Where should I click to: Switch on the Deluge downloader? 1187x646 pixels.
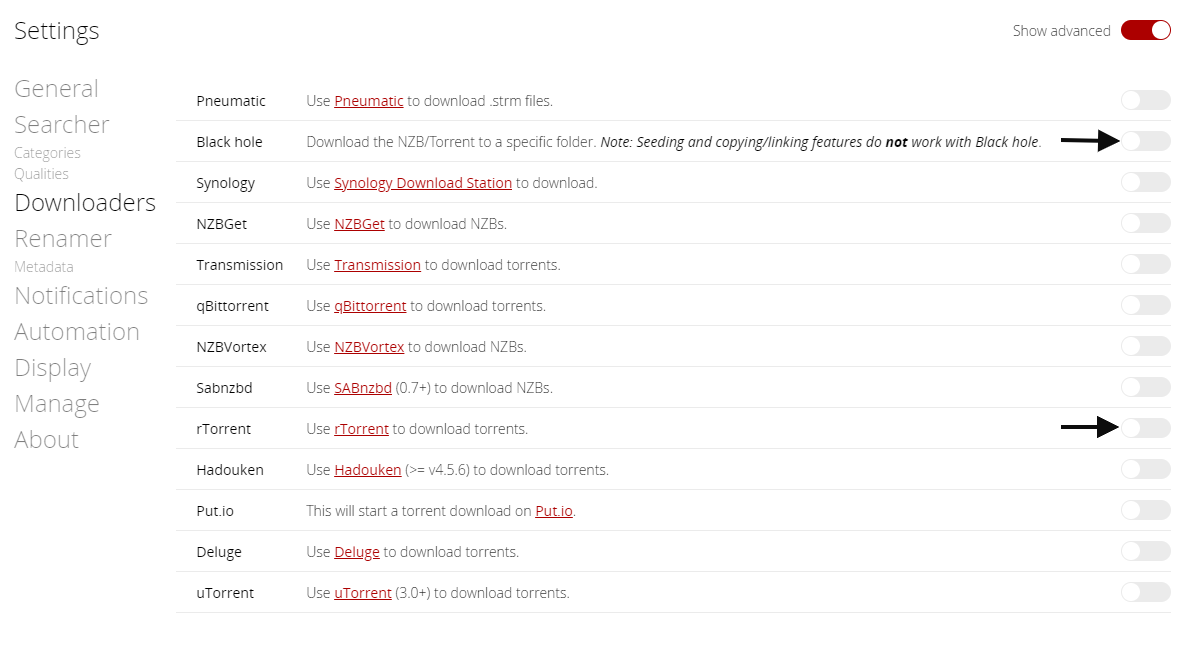coord(1145,551)
